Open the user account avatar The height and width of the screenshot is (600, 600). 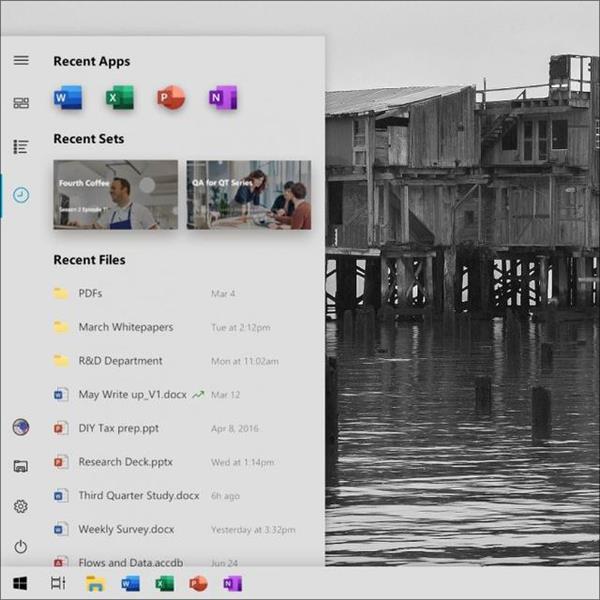tap(21, 427)
